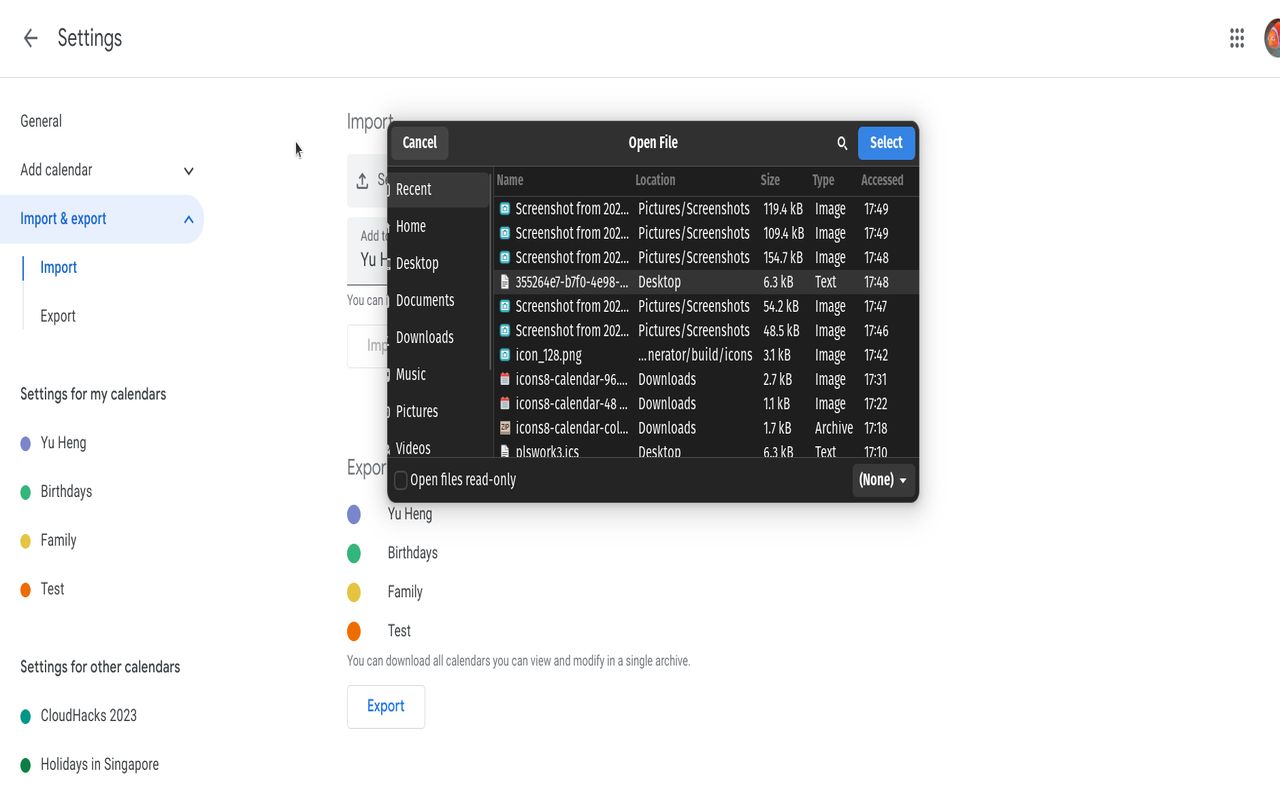Image resolution: width=1280 pixels, height=800 pixels.
Task: Click the archive icon beside icons8-calendar-col
Action: coord(505,428)
